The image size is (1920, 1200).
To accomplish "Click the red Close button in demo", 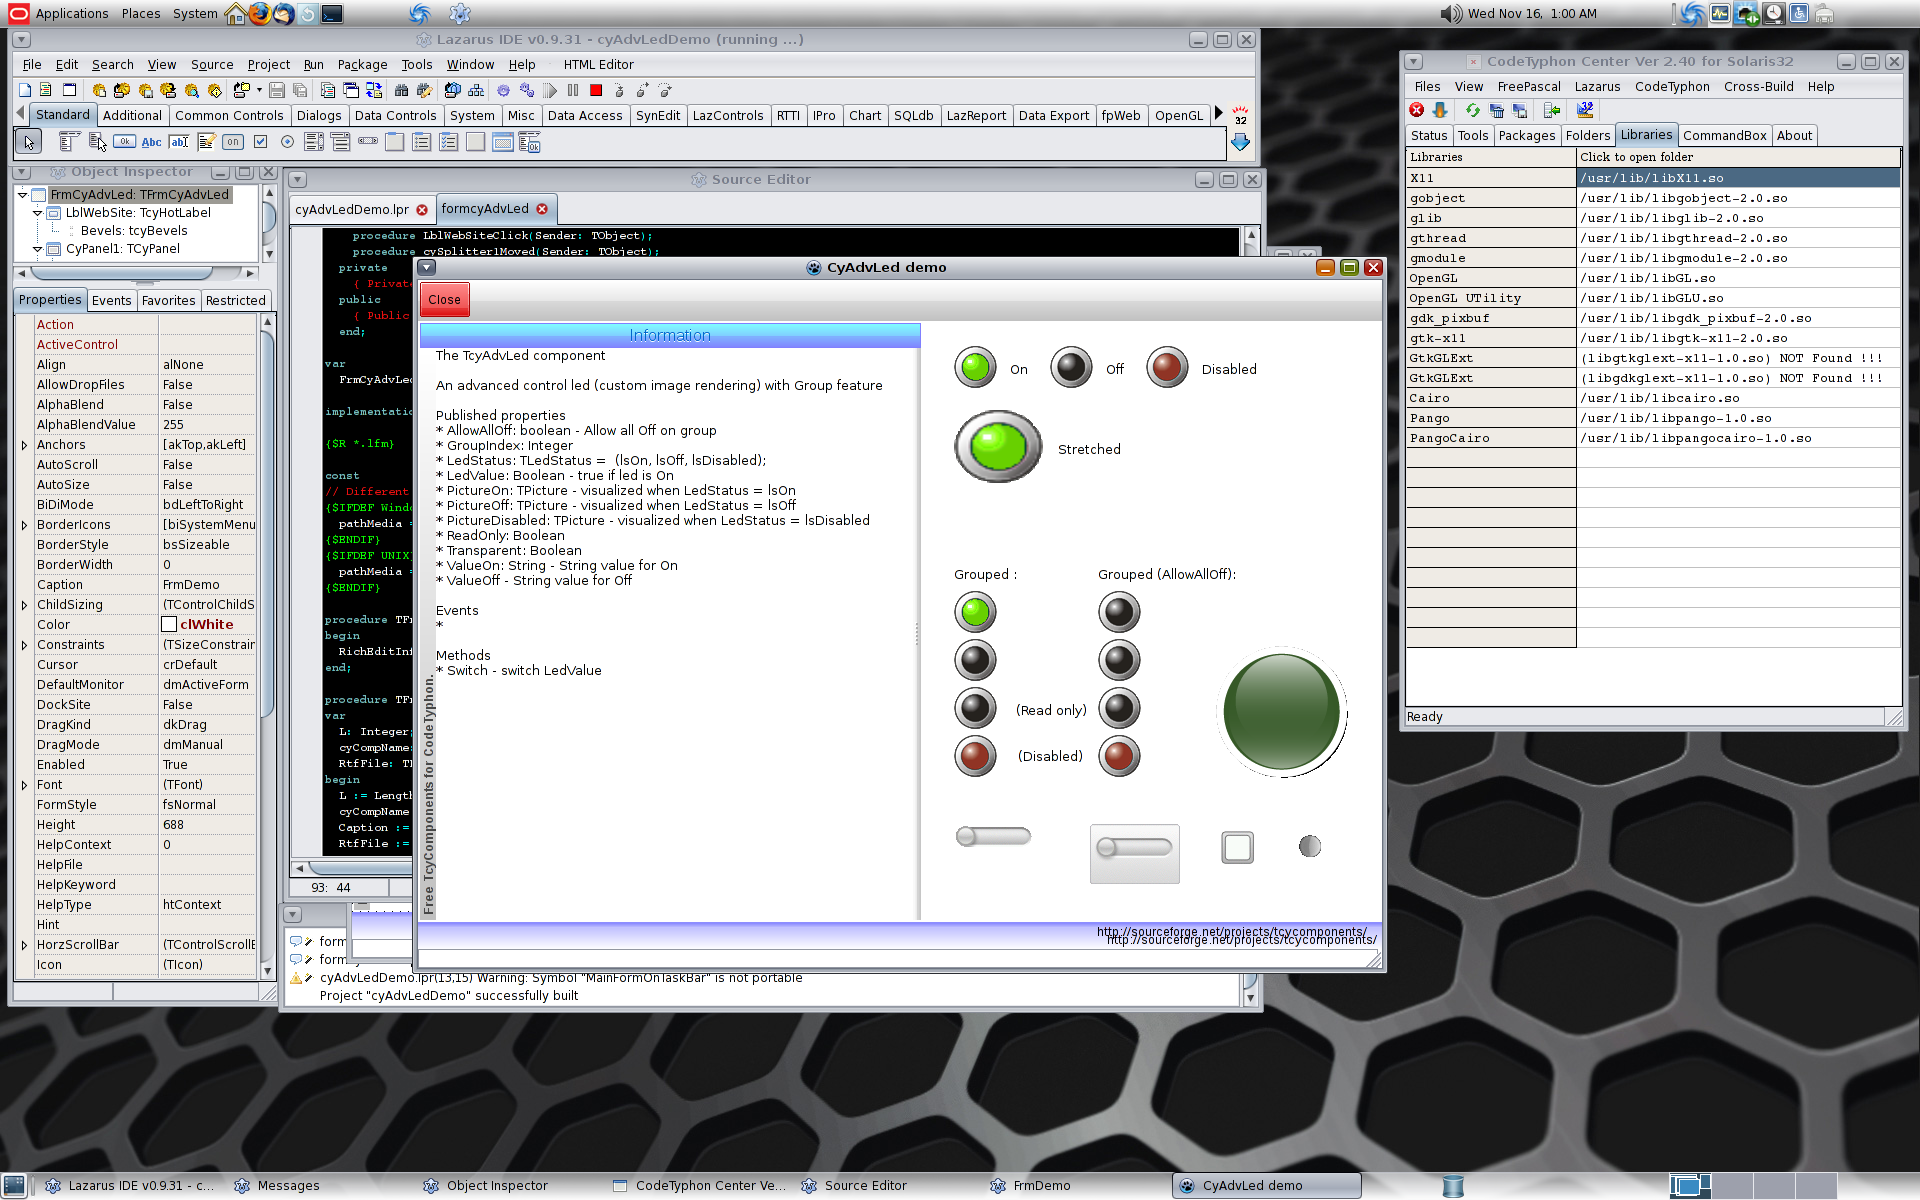I will click(x=444, y=299).
